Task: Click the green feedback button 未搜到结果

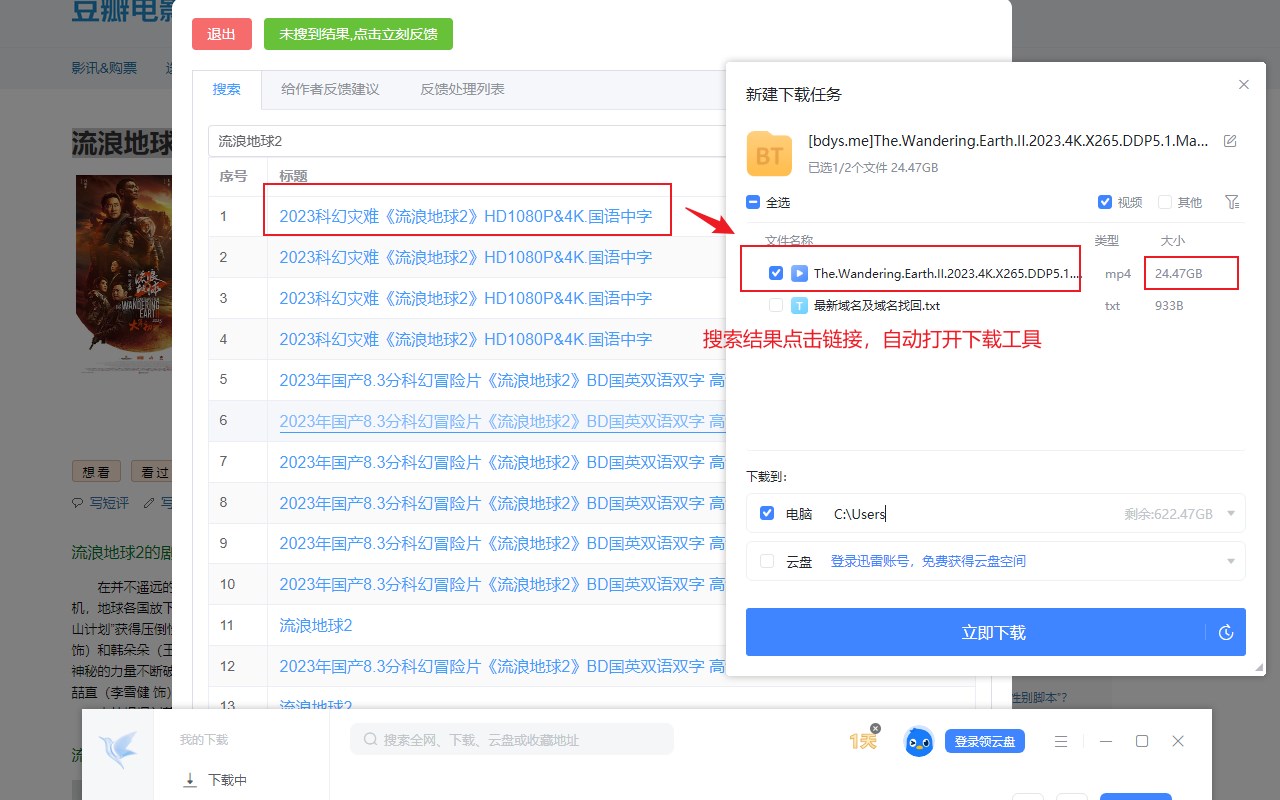Action: (x=358, y=34)
